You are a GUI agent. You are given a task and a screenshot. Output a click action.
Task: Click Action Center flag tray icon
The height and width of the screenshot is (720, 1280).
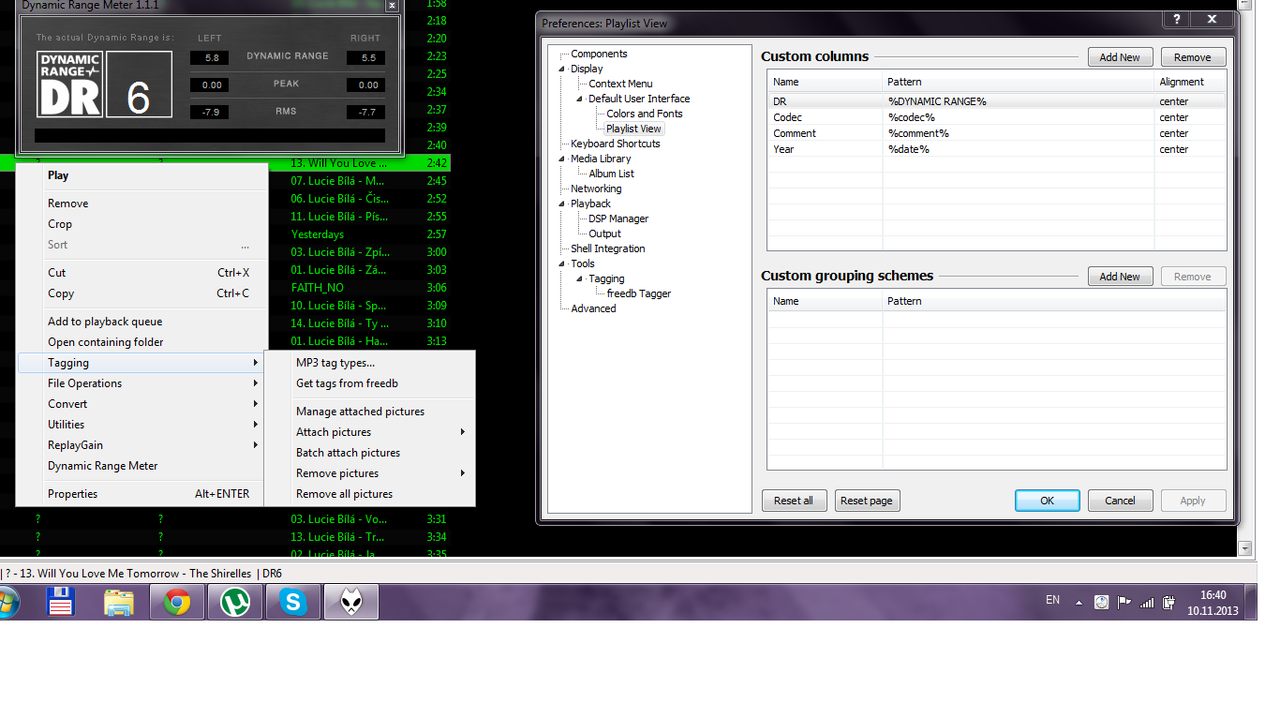click(x=1124, y=603)
